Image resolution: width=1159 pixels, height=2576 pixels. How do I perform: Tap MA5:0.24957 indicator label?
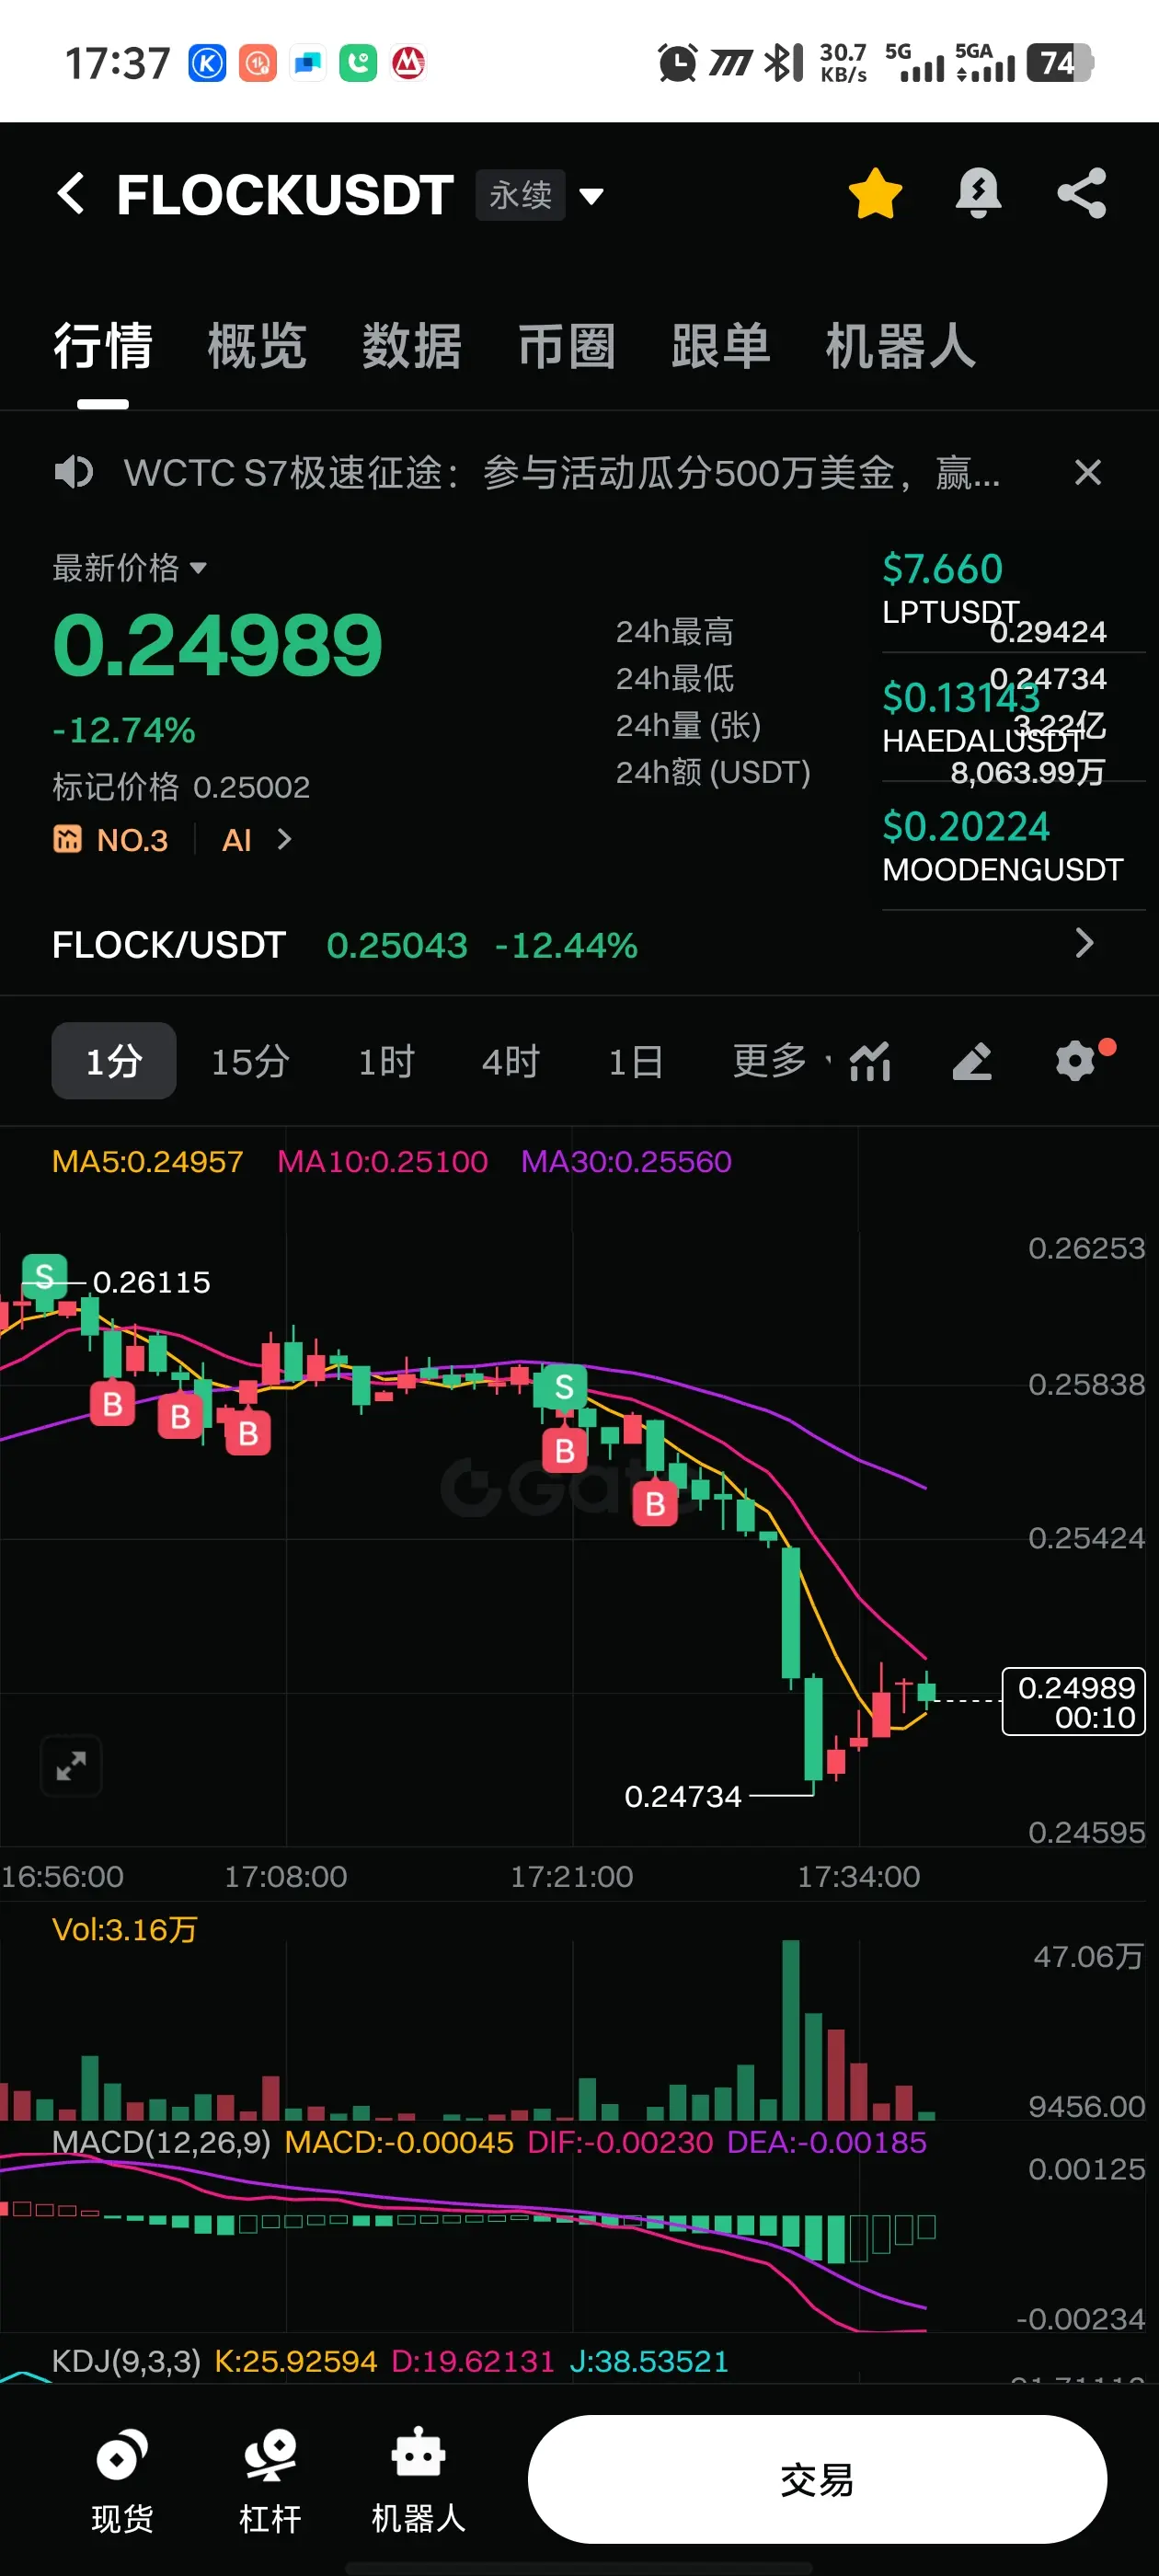[x=147, y=1161]
